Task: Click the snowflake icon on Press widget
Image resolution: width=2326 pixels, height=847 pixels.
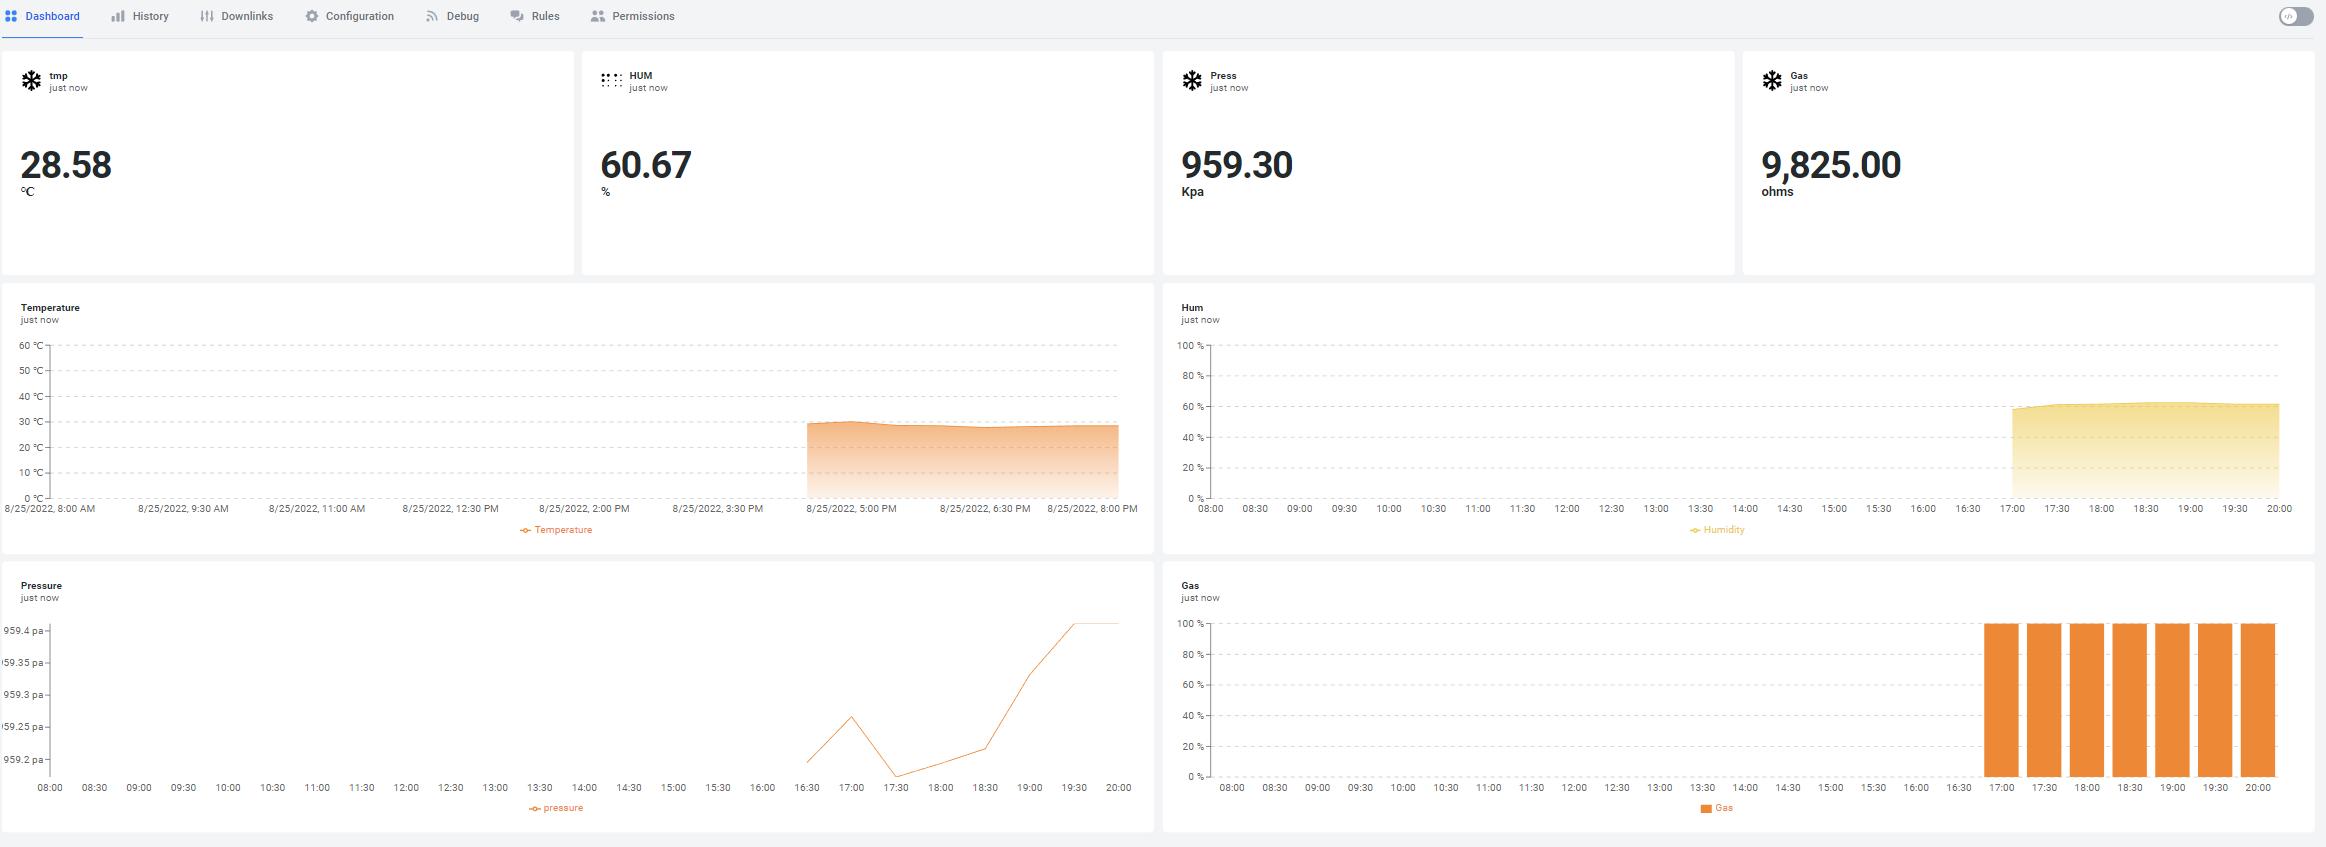Action: tap(1192, 81)
